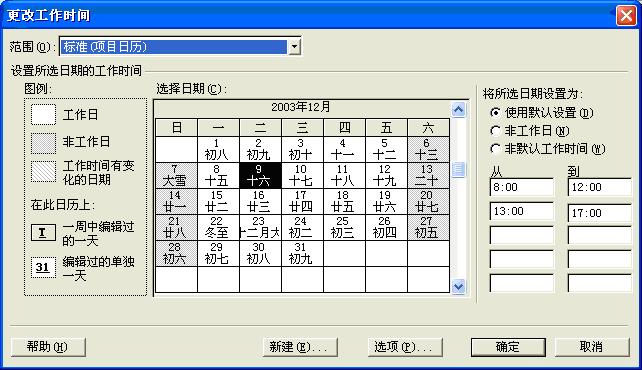Click the 新建 button
642x370 pixels.
(300, 347)
